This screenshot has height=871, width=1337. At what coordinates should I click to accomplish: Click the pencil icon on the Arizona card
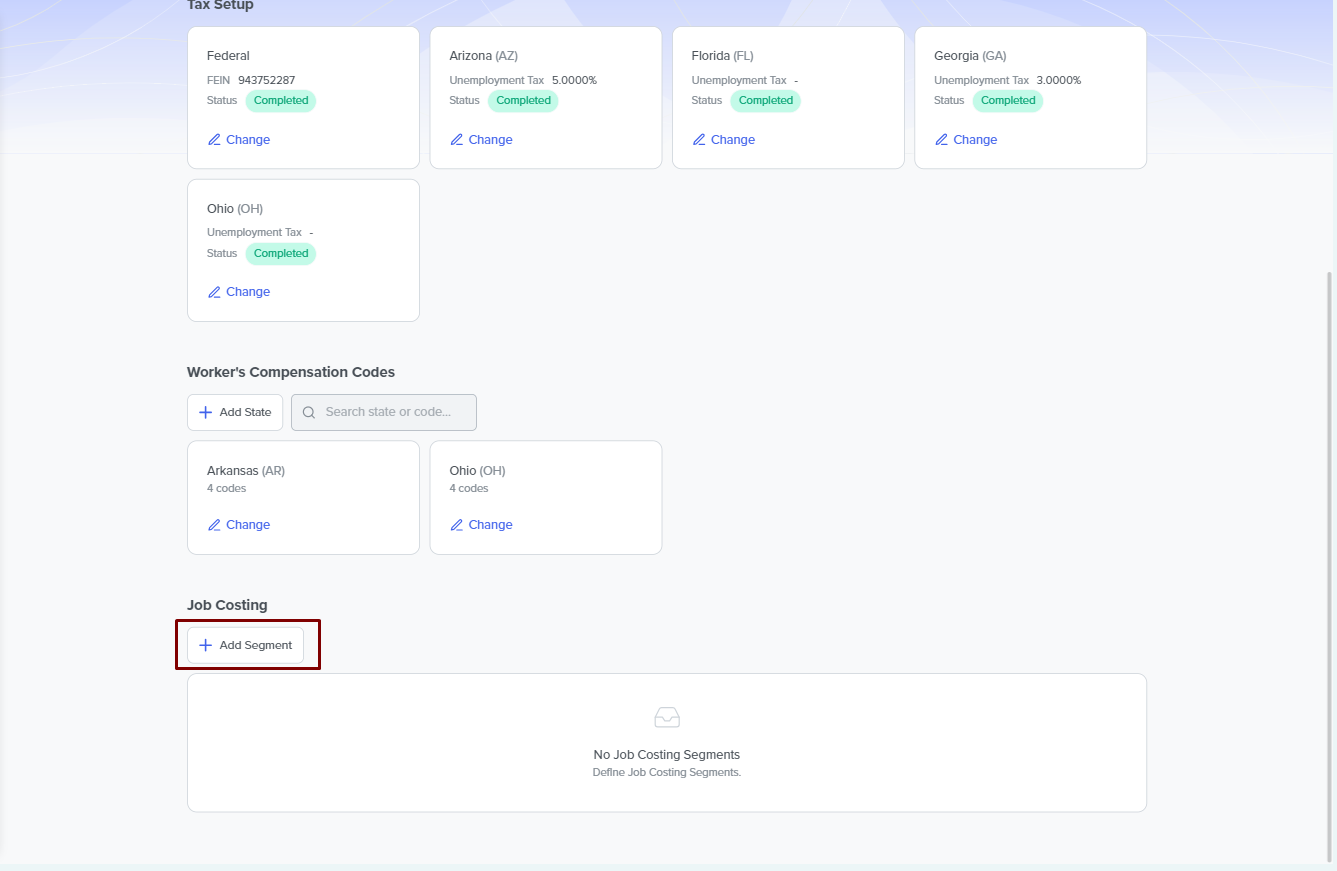click(457, 140)
